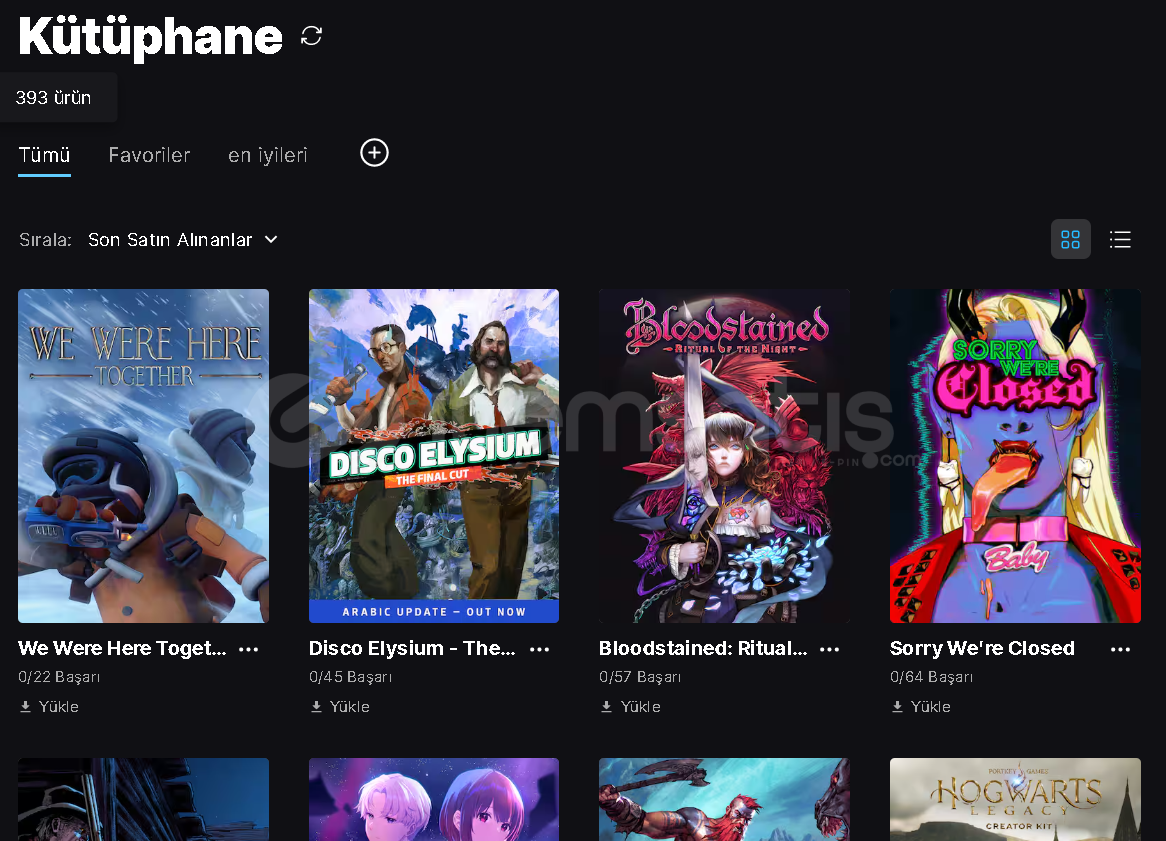The height and width of the screenshot is (841, 1166).
Task: Open more options for Sorry We're Closed
Action: [x=1120, y=649]
